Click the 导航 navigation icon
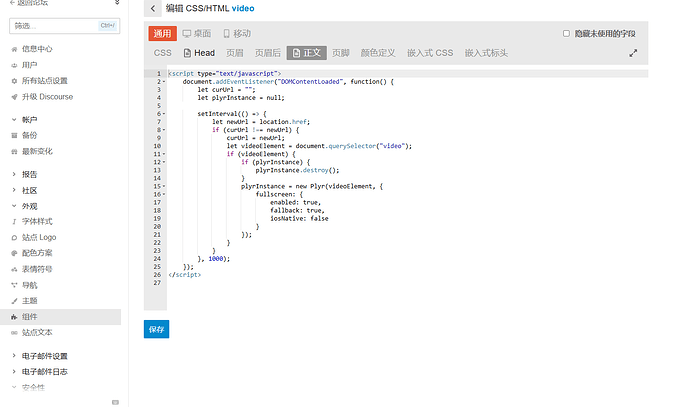Image resolution: width=690 pixels, height=407 pixels. coord(14,285)
